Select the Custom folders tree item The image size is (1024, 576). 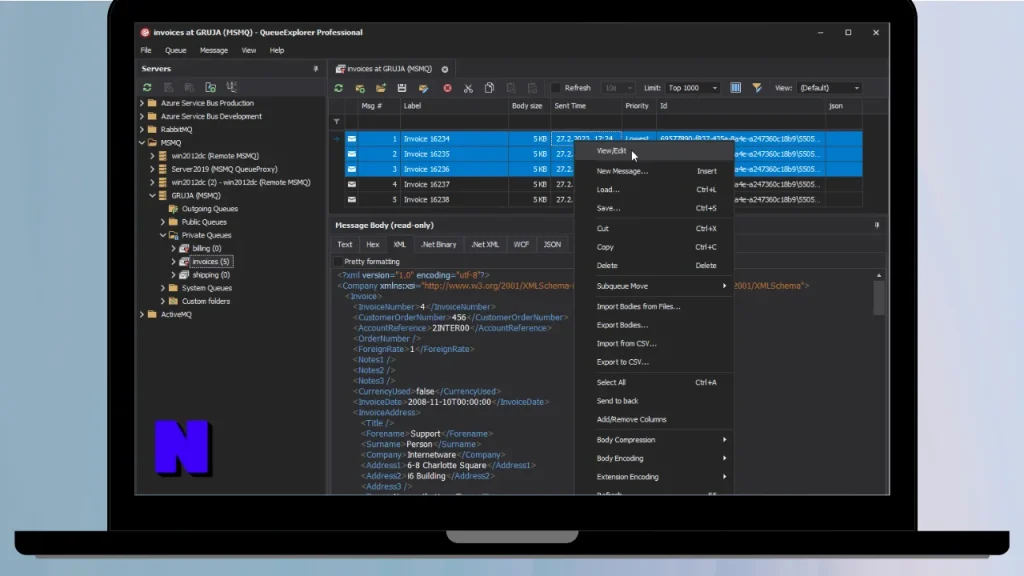click(206, 301)
